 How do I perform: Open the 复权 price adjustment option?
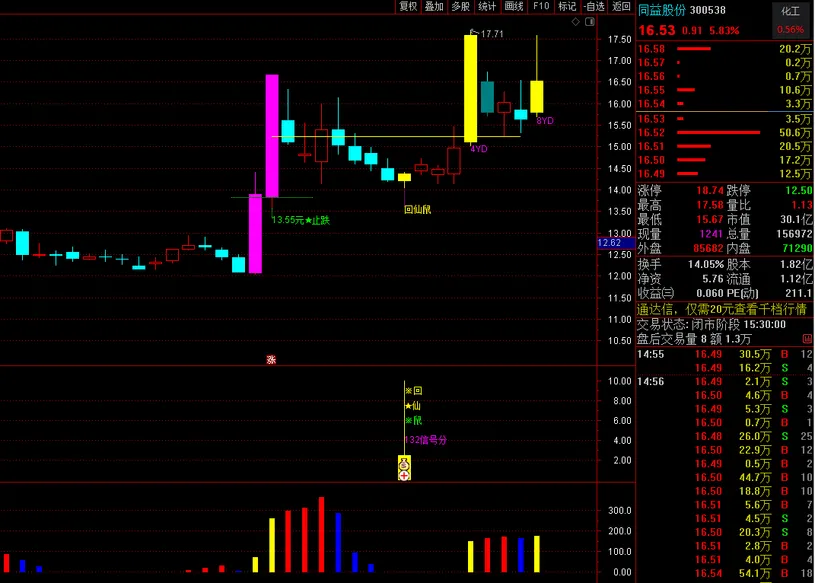408,6
